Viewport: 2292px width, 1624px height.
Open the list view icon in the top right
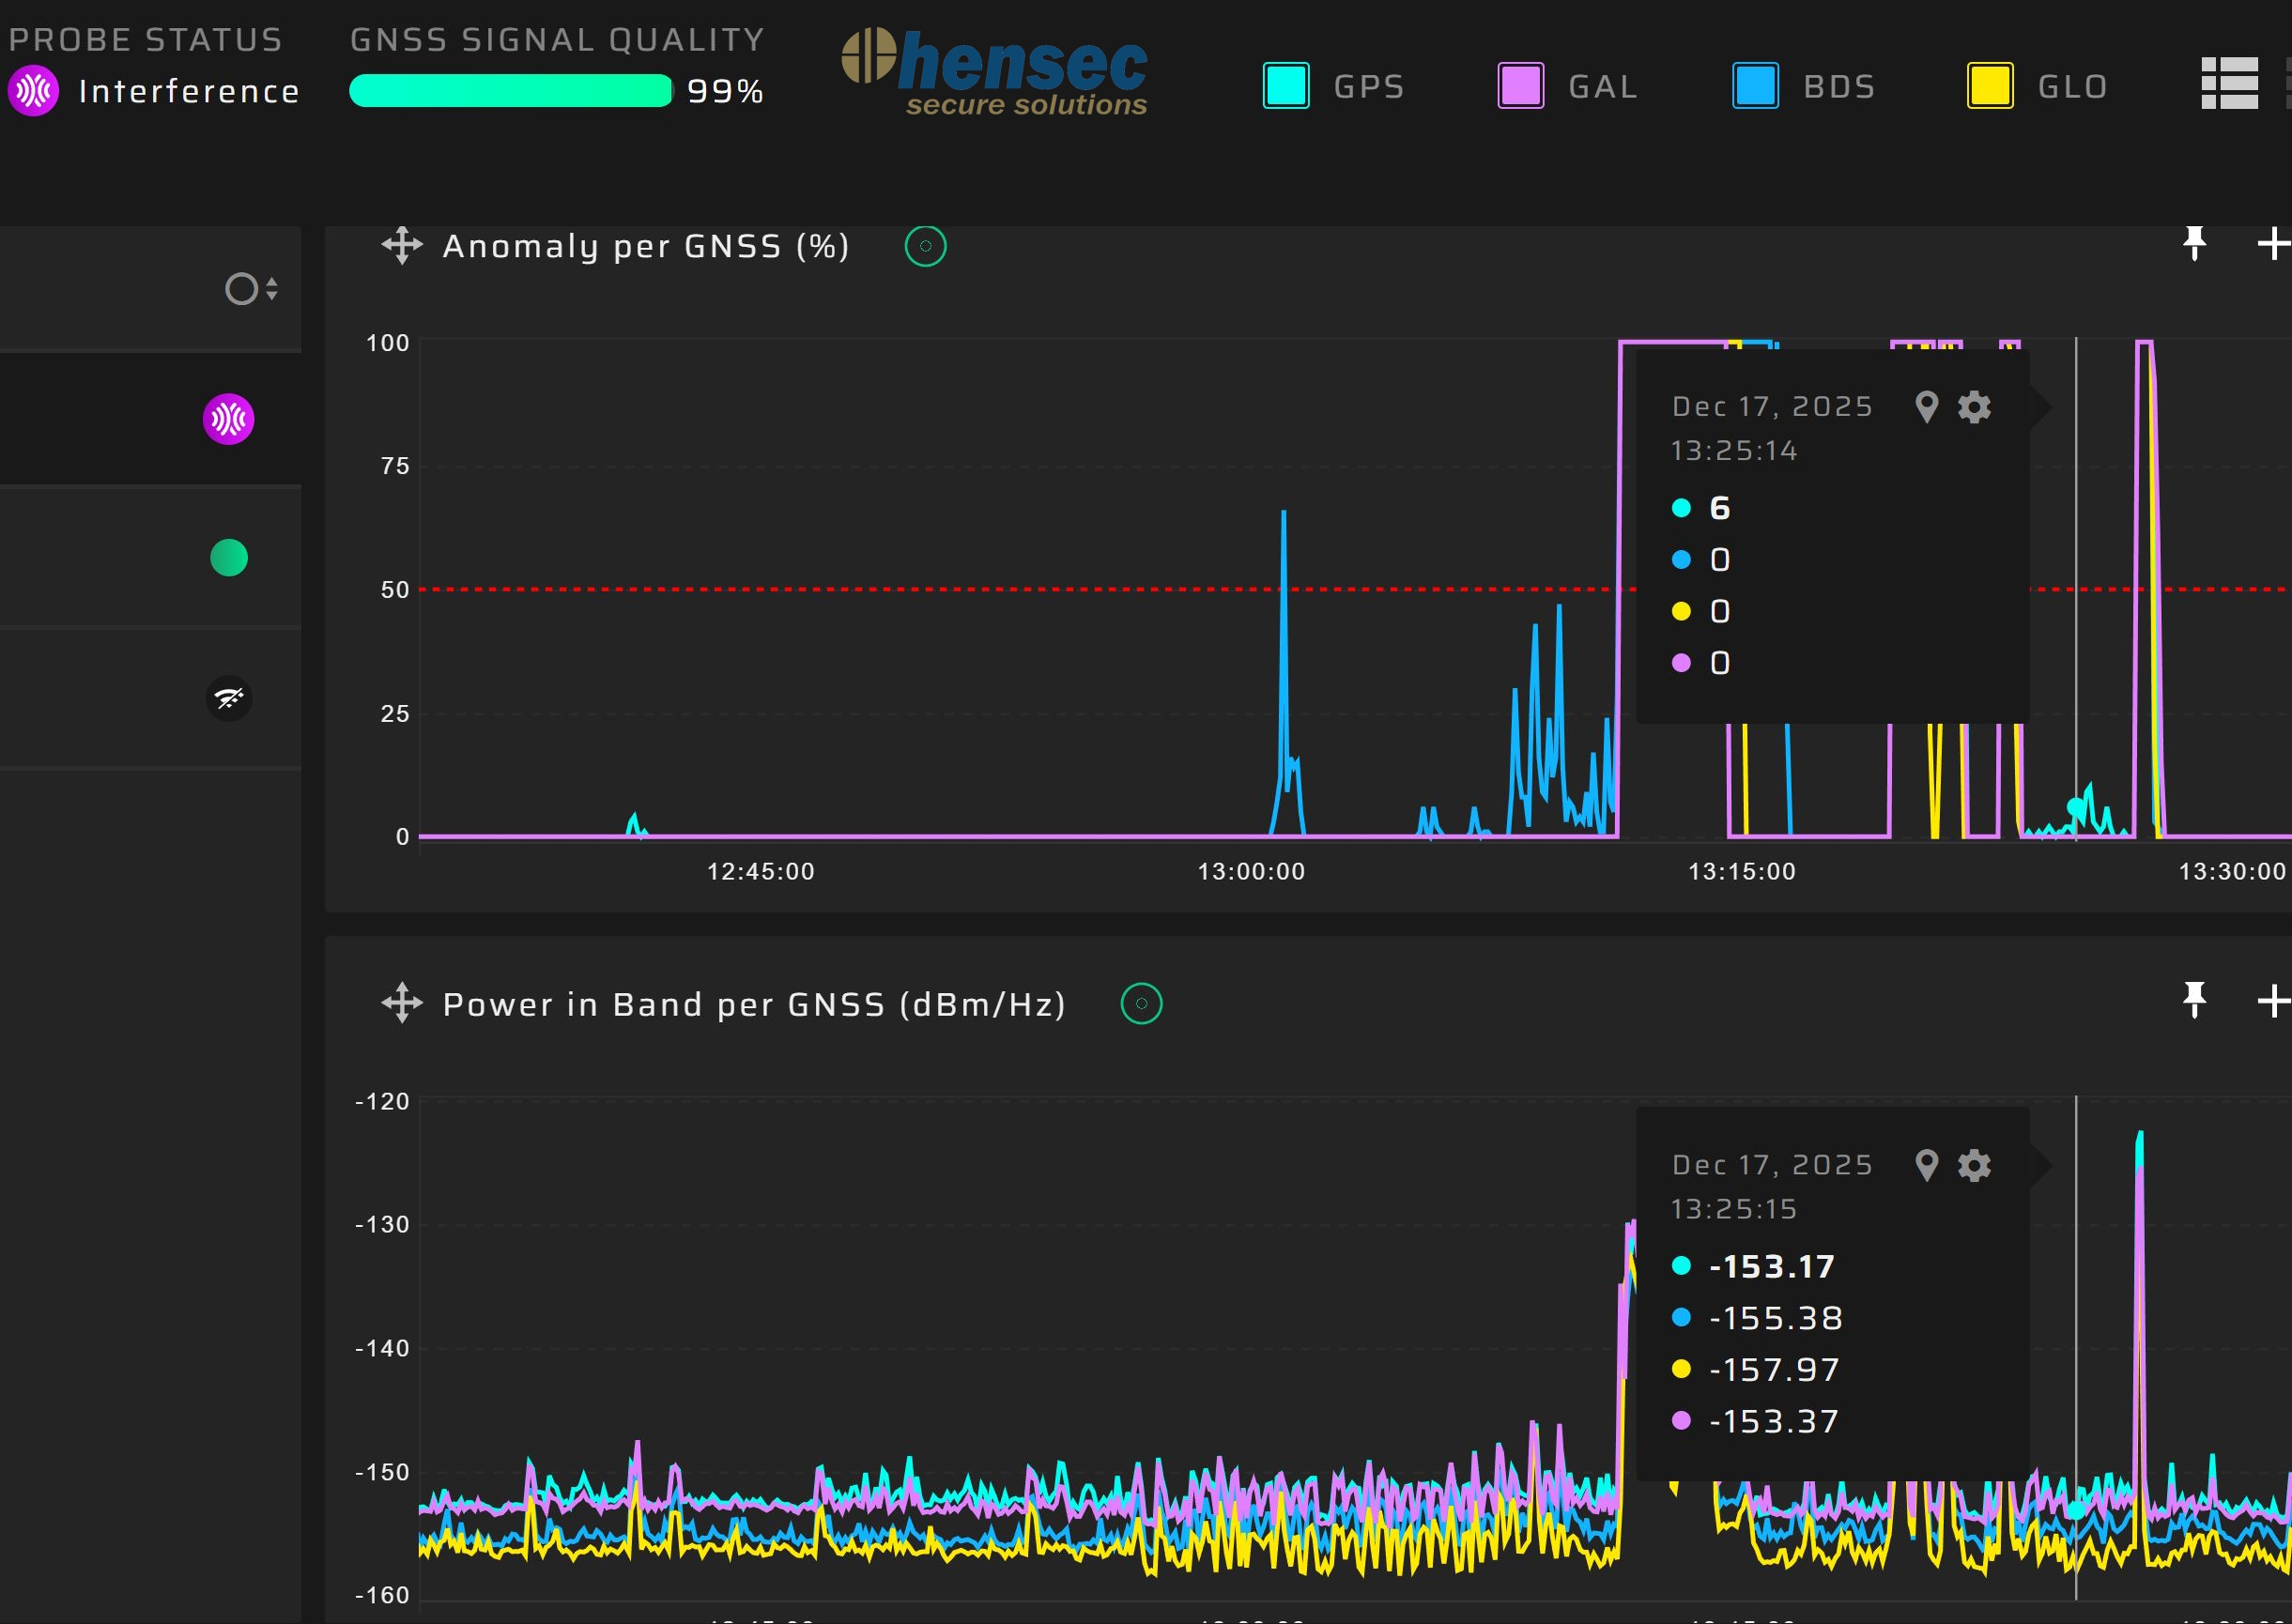2229,83
